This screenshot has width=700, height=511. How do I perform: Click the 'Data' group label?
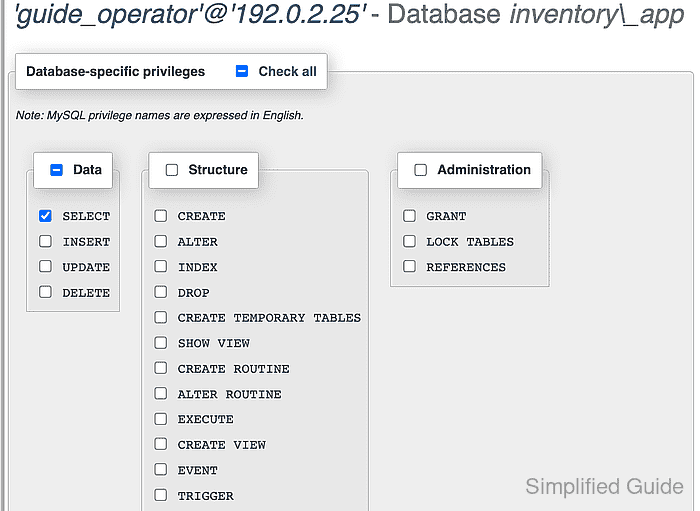tap(88, 170)
